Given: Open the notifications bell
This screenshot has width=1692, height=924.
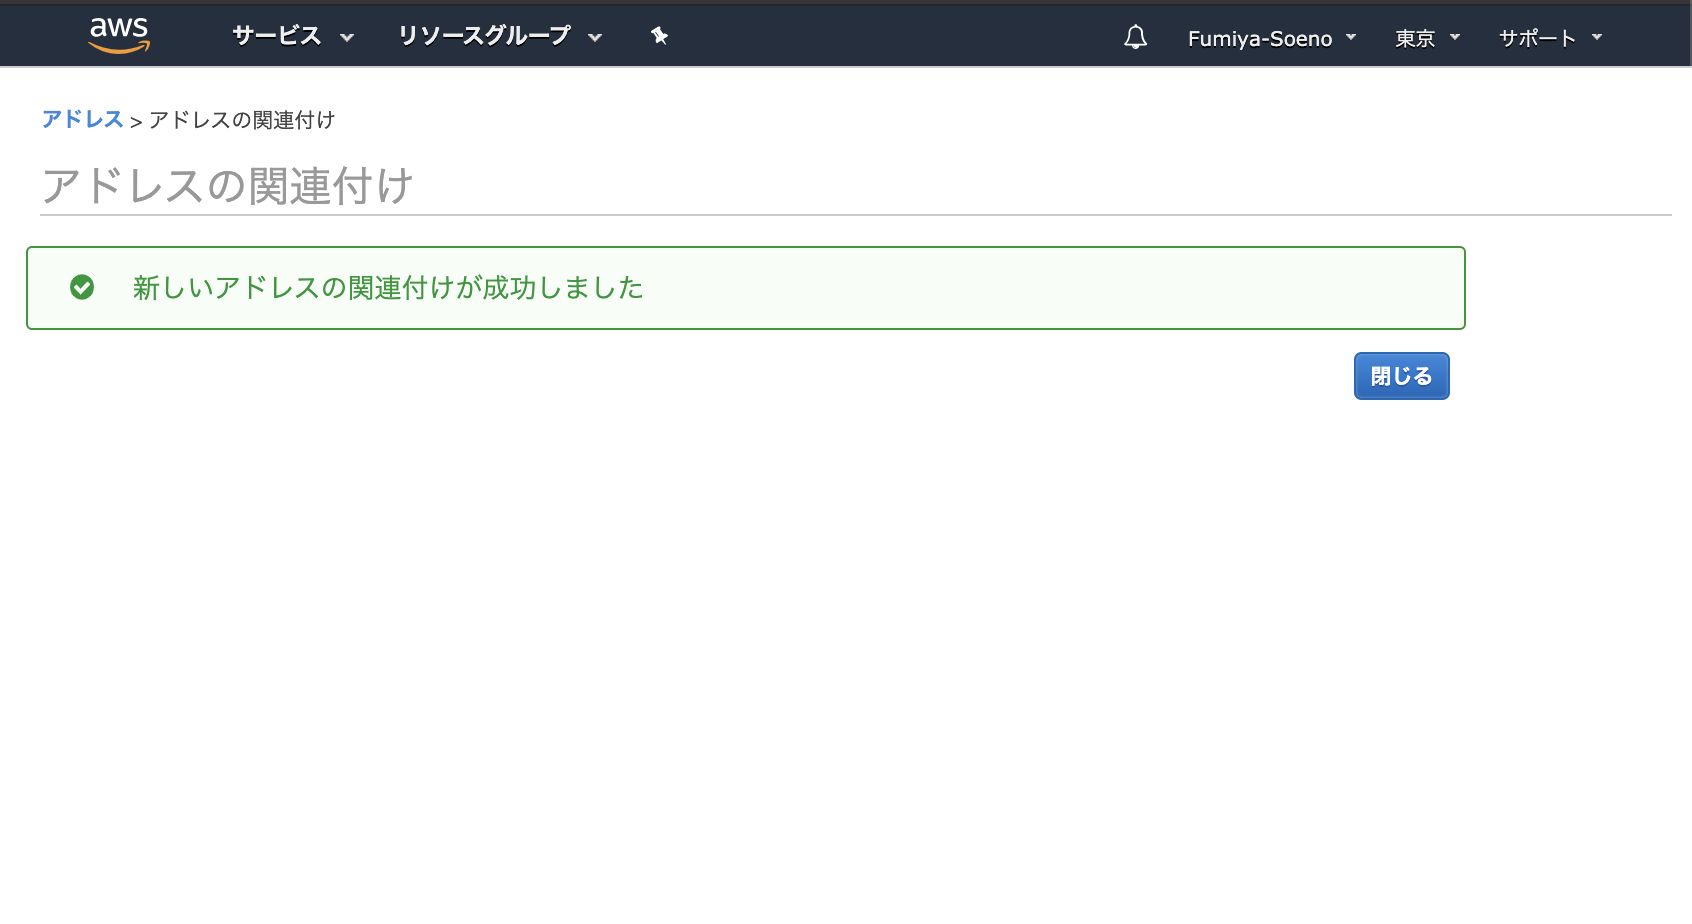Looking at the screenshot, I should tap(1135, 37).
